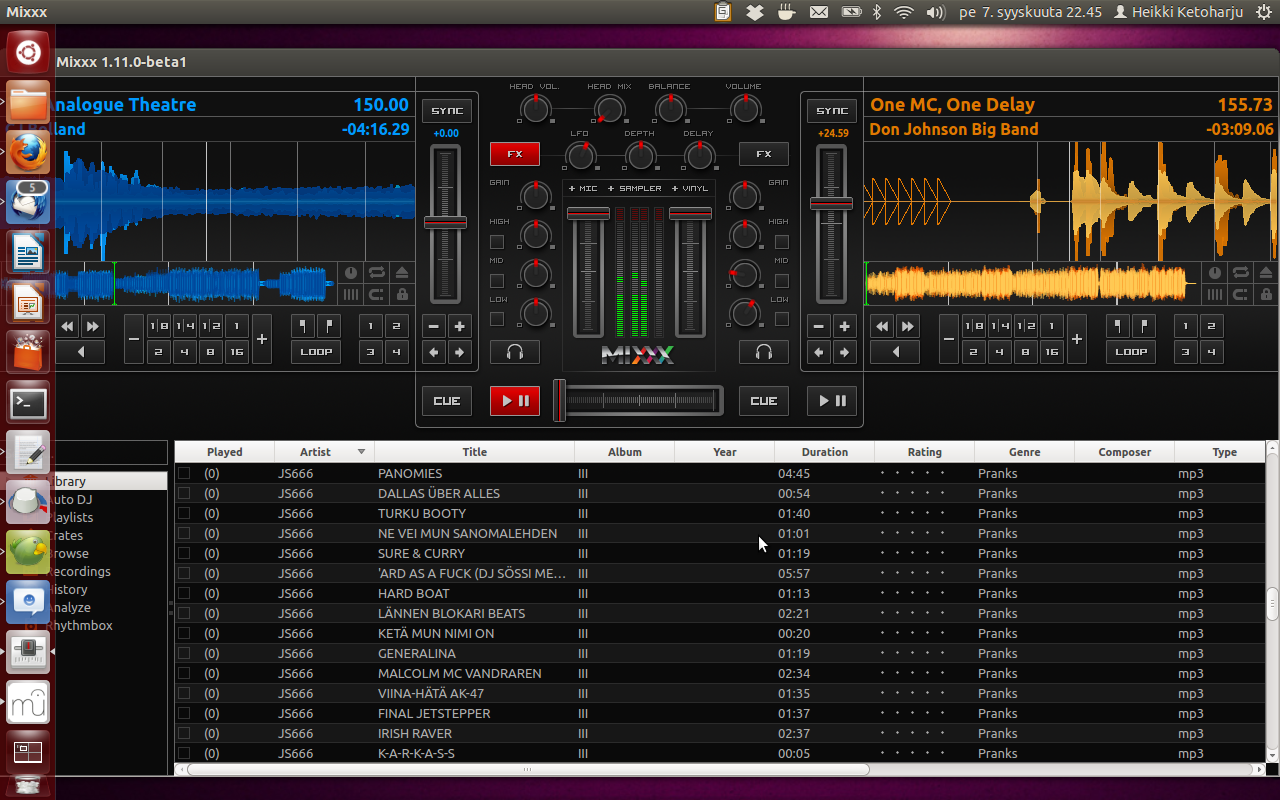Click right deck eject track icon
The height and width of the screenshot is (800, 1280).
(x=1264, y=272)
